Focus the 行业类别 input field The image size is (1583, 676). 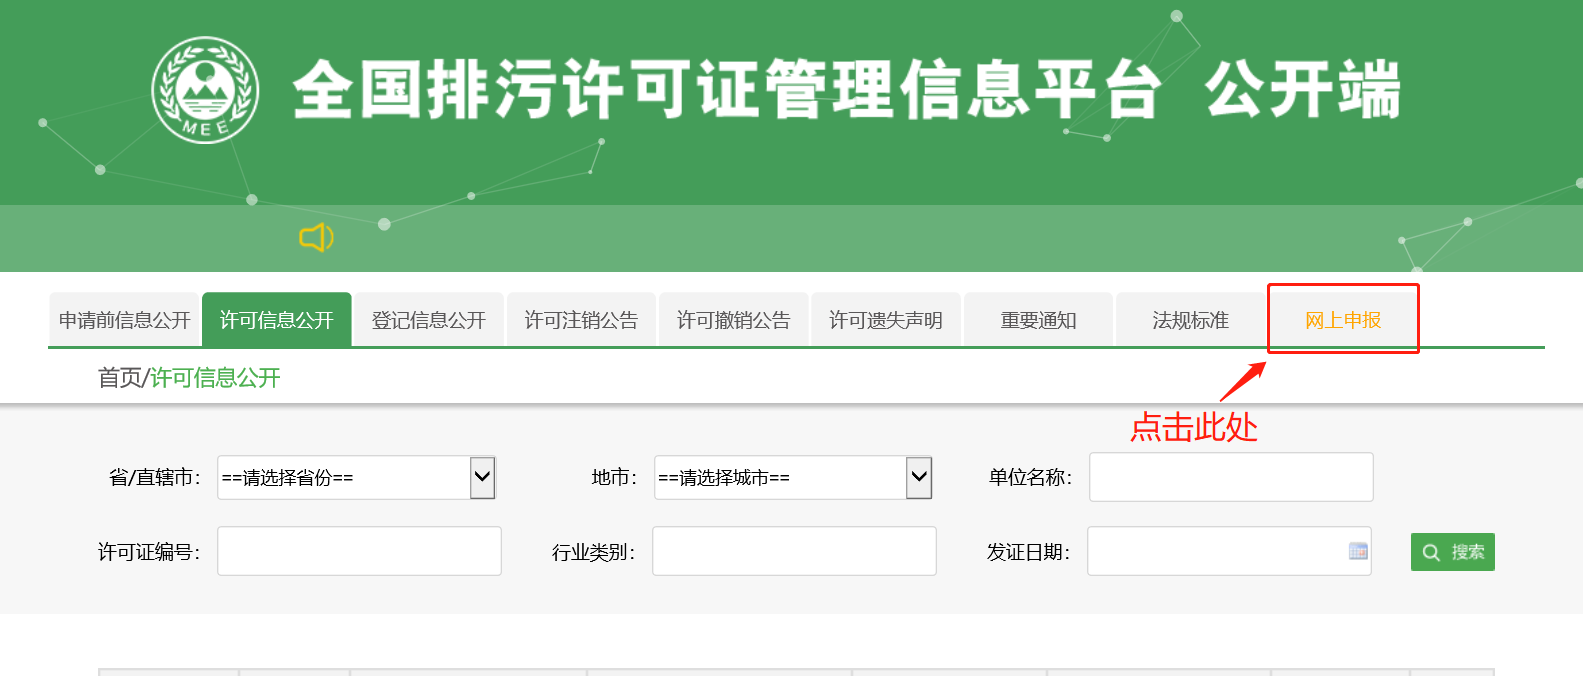pyautogui.click(x=794, y=551)
